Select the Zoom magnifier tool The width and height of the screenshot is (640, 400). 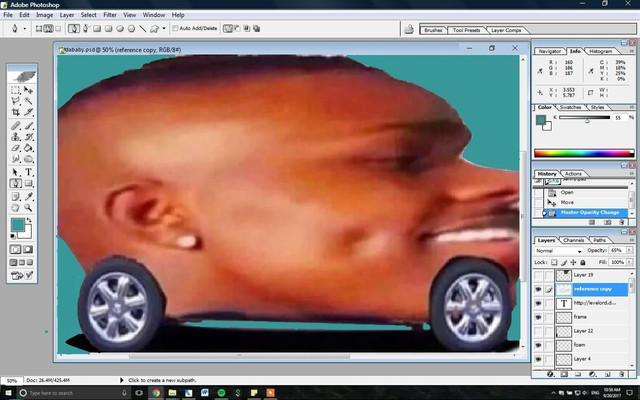click(28, 208)
